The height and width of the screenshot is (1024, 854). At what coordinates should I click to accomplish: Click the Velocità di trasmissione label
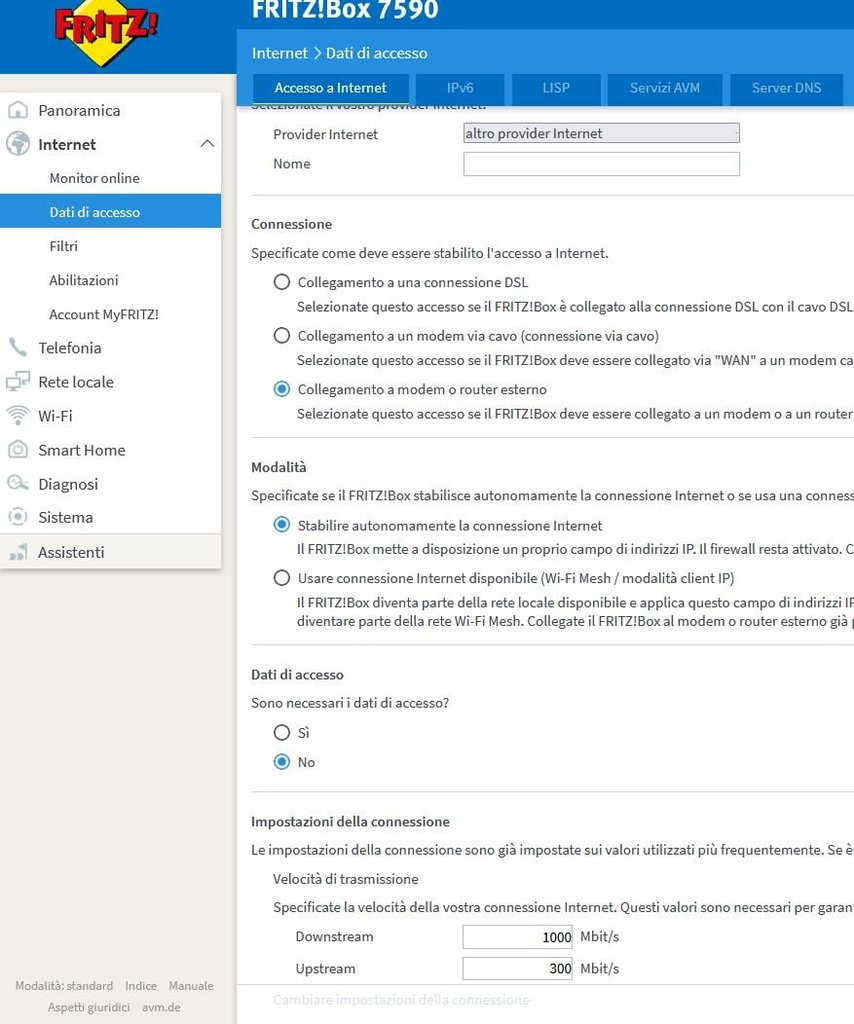345,879
